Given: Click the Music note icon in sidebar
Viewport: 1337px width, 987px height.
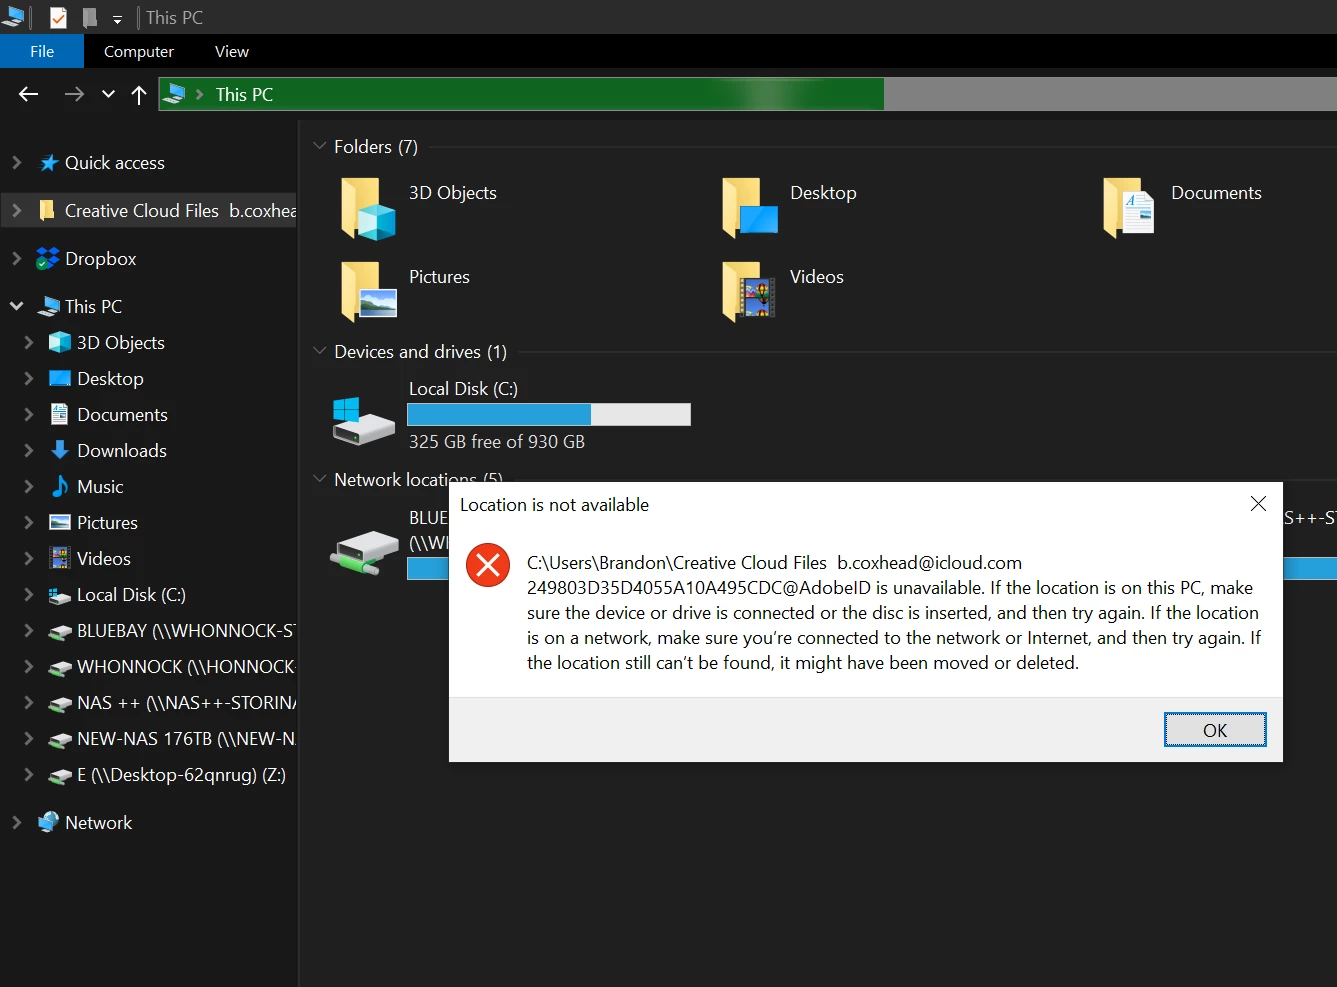Looking at the screenshot, I should pyautogui.click(x=60, y=486).
